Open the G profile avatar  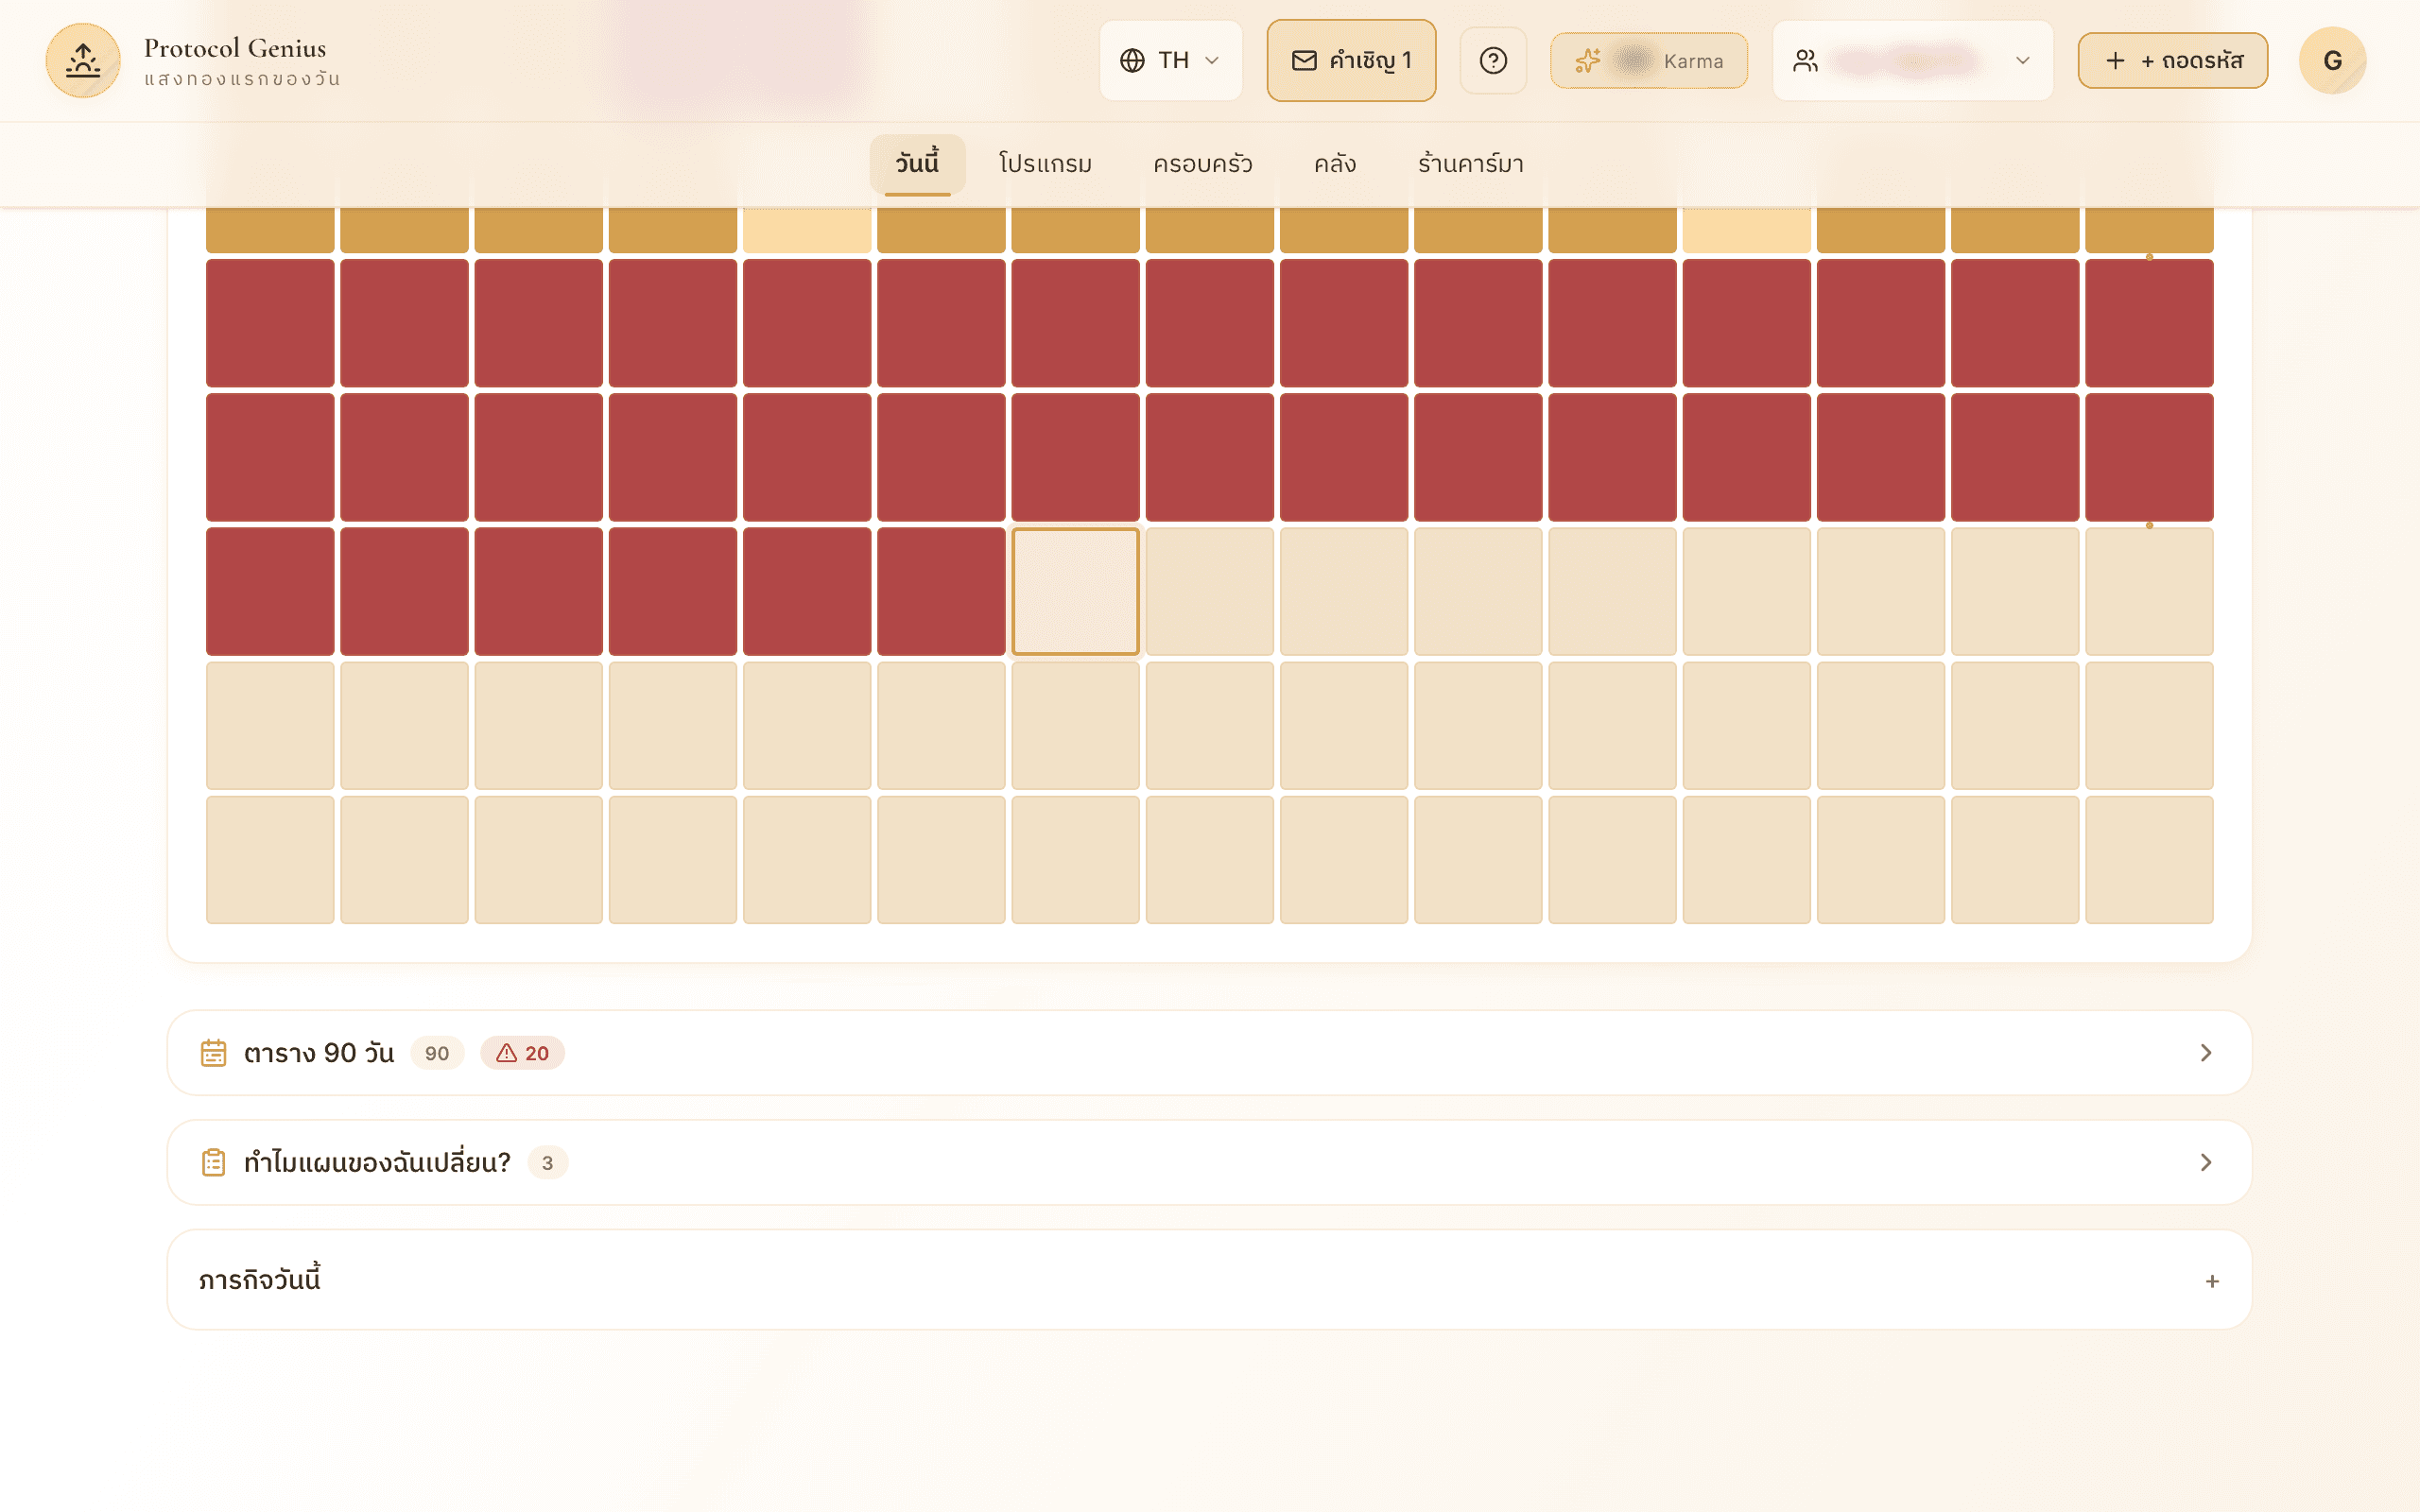pyautogui.click(x=2332, y=60)
